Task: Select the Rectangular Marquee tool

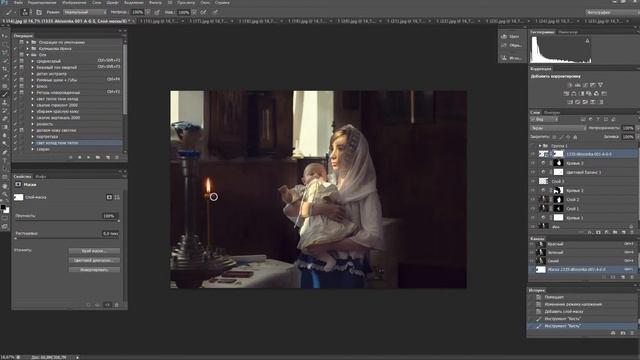Action: [x=5, y=44]
